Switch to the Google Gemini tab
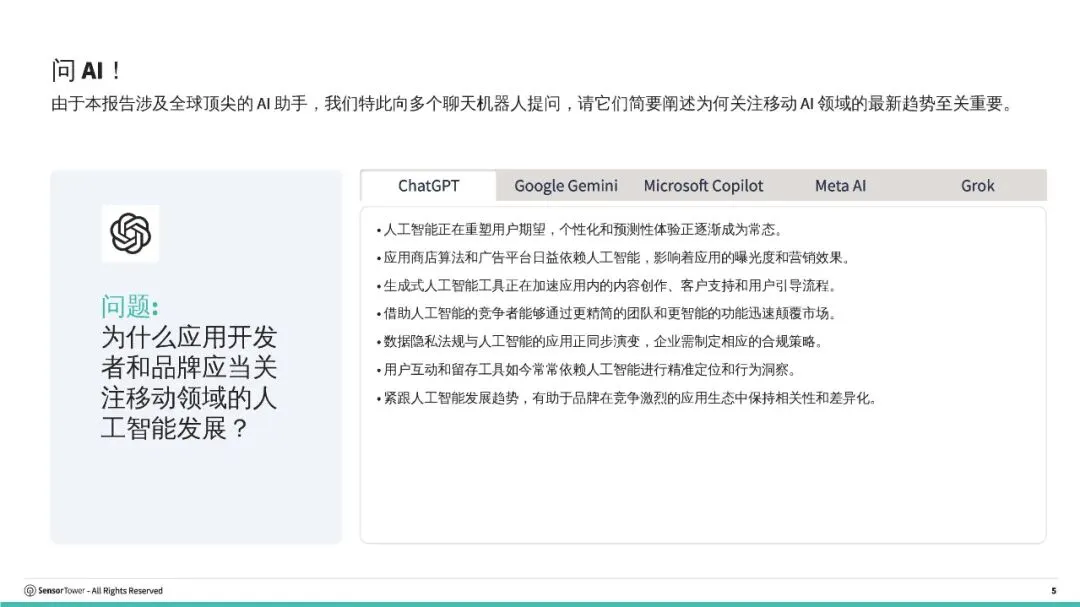 click(x=565, y=186)
